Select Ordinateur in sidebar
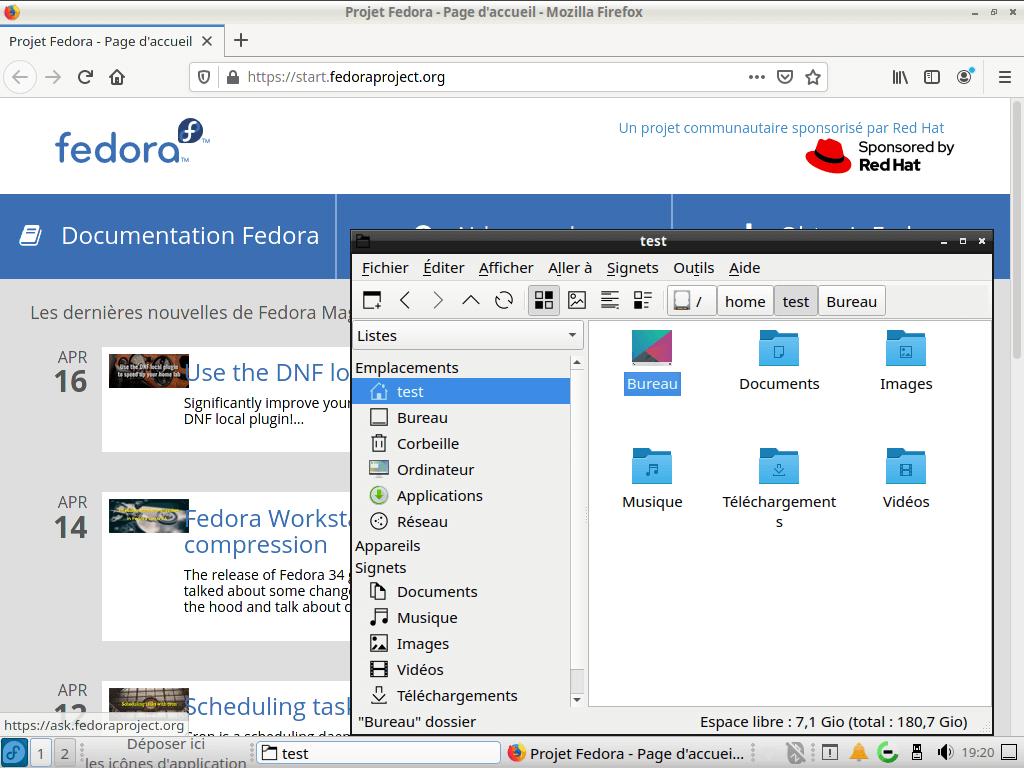The height and width of the screenshot is (768, 1024). (461, 470)
